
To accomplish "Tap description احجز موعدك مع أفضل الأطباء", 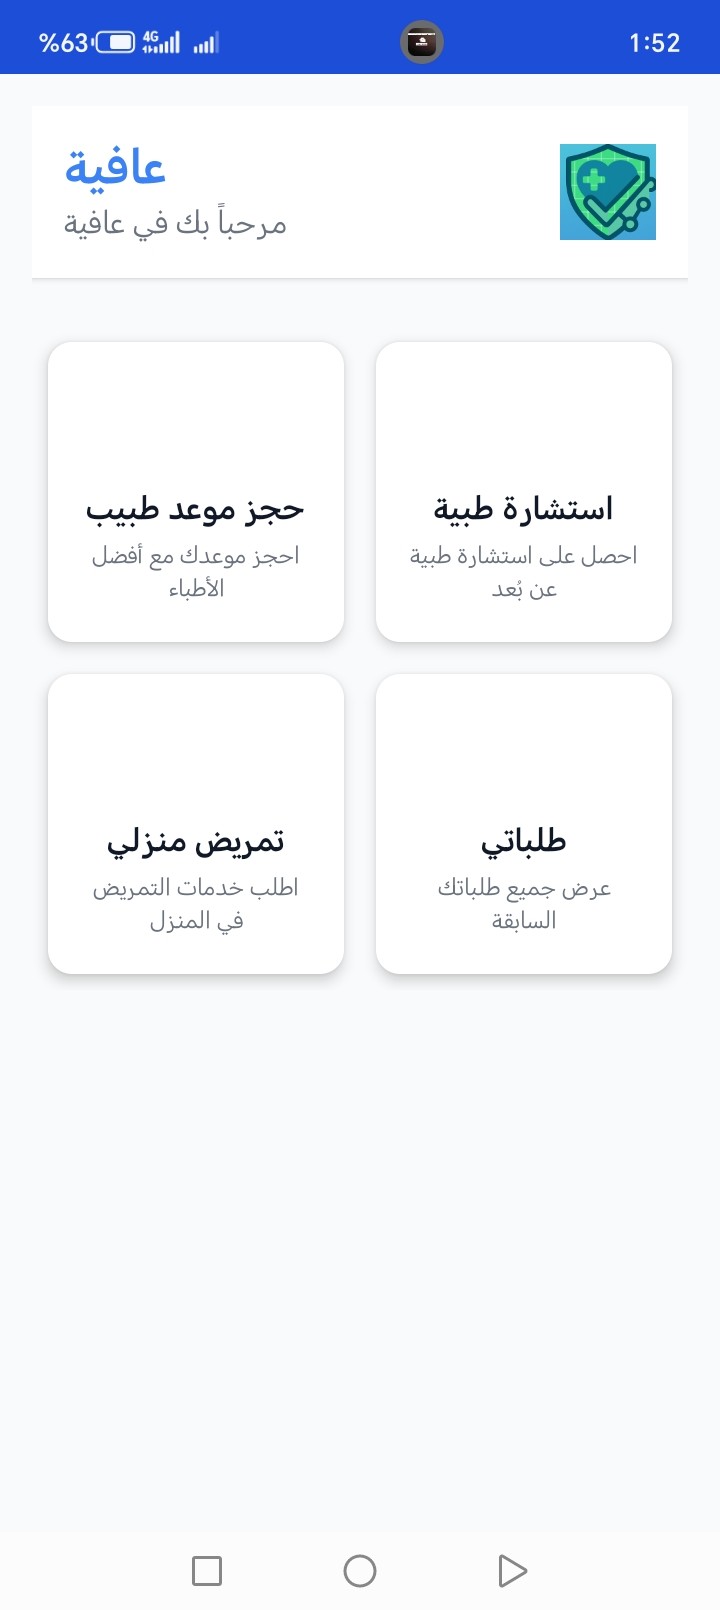I will (x=196, y=572).
